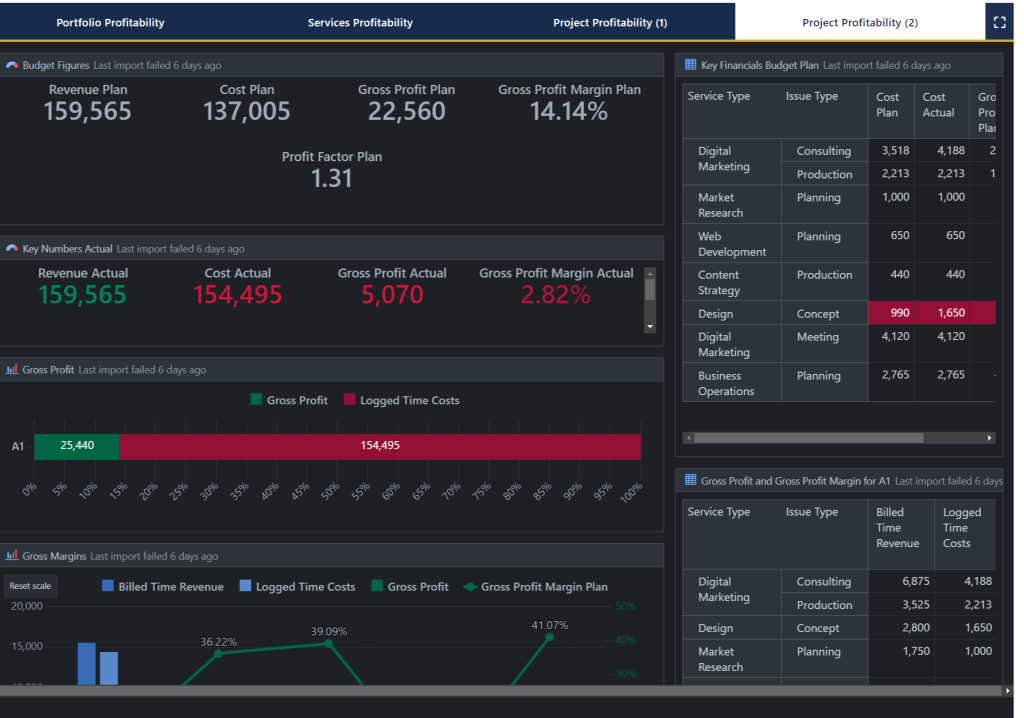This screenshot has height=718, width=1024.
Task: Click the table icon beside Gross Profit for A1
Action: [689, 481]
